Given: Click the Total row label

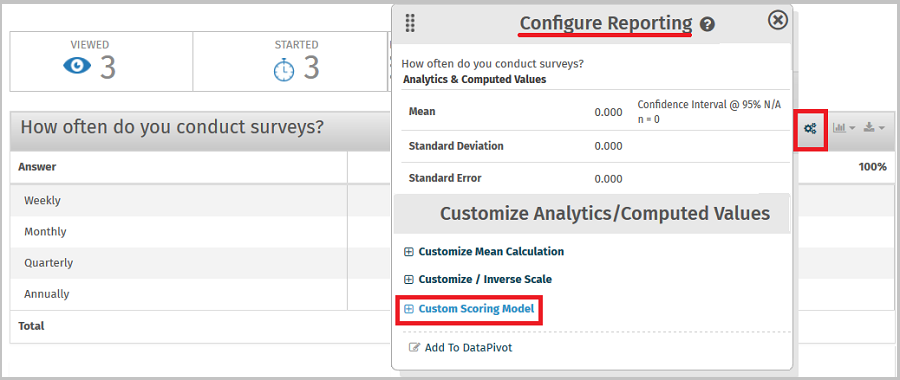Looking at the screenshot, I should (31, 325).
